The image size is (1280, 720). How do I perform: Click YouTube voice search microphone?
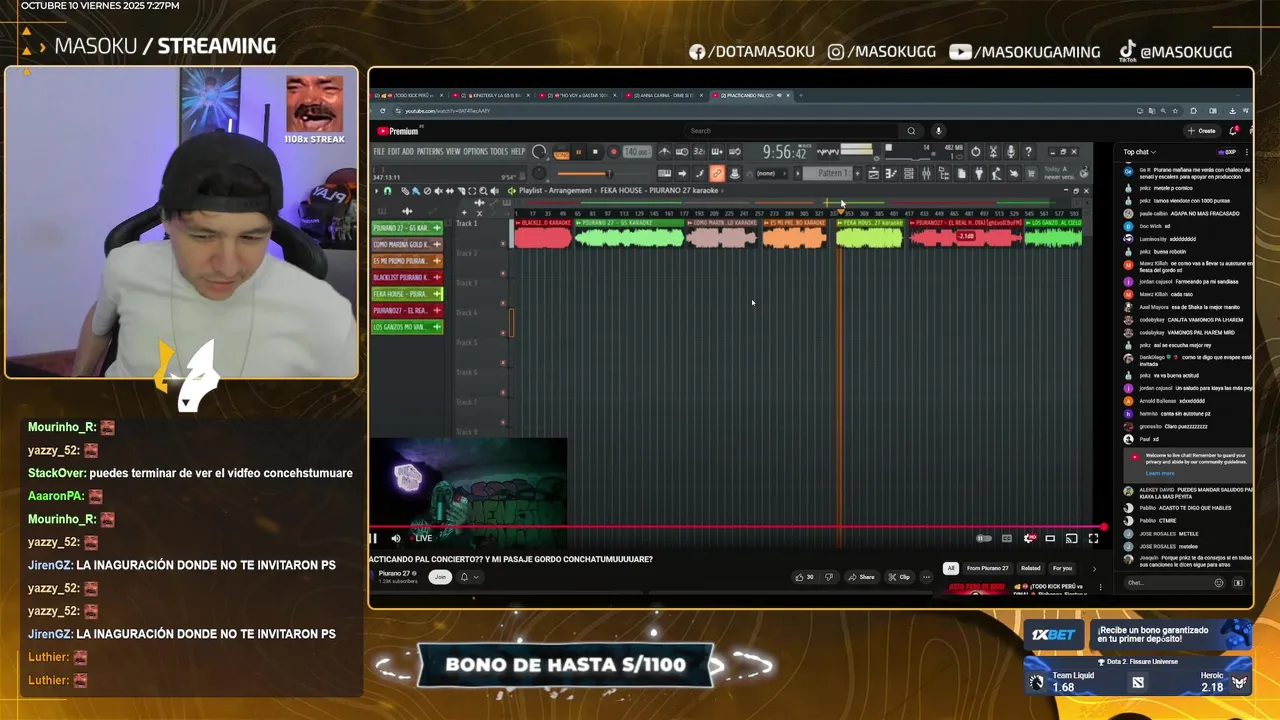coord(938,131)
